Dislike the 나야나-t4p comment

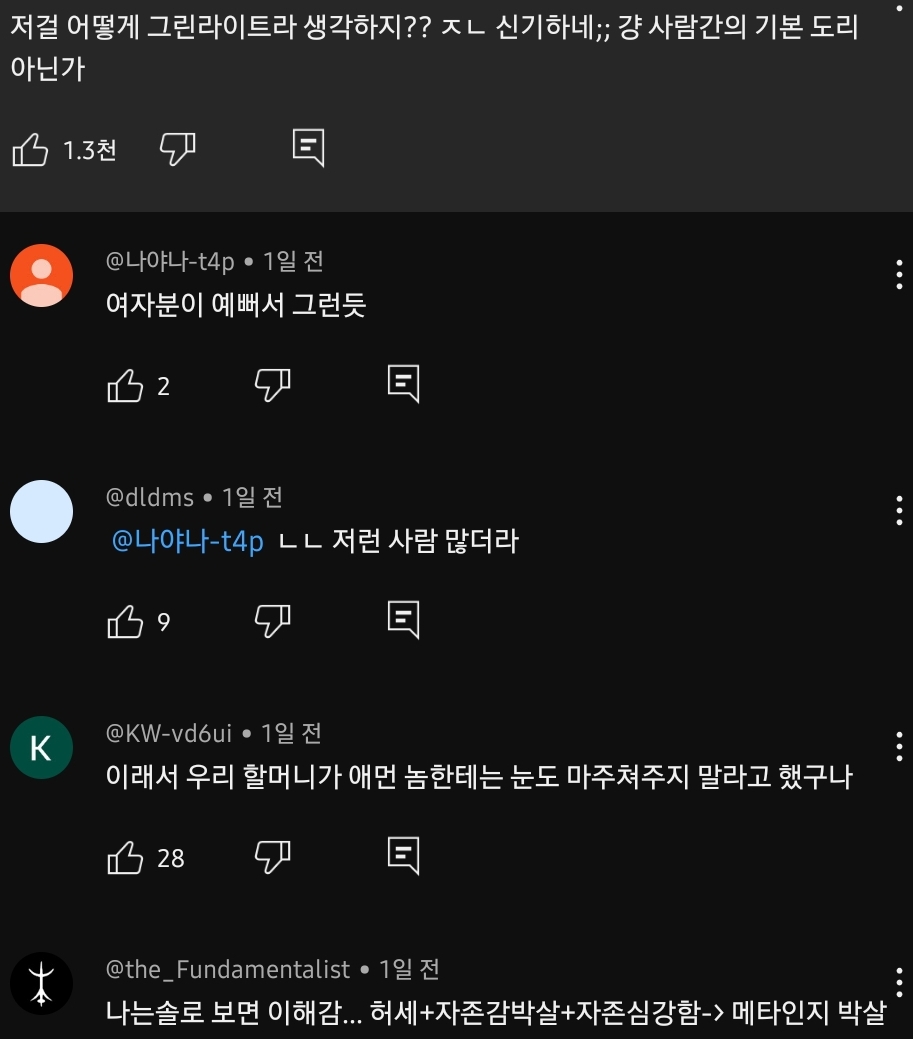pyautogui.click(x=272, y=384)
